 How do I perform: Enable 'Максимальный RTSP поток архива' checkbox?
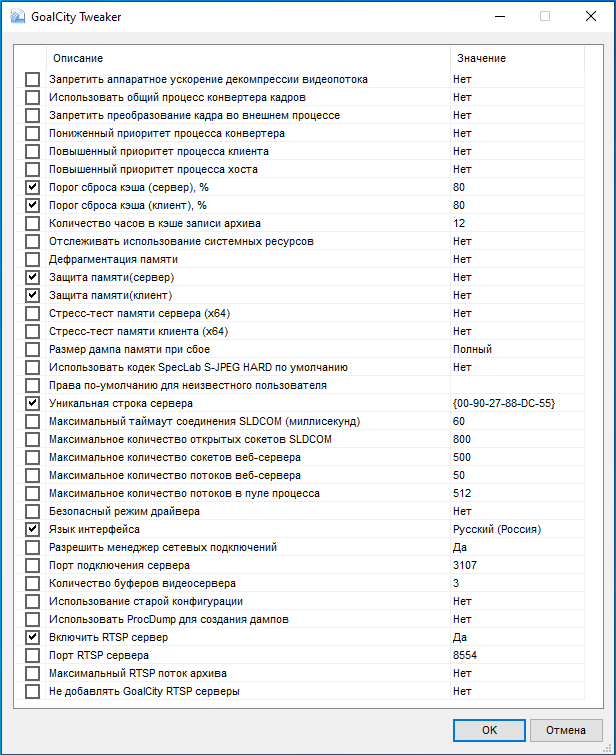32,673
